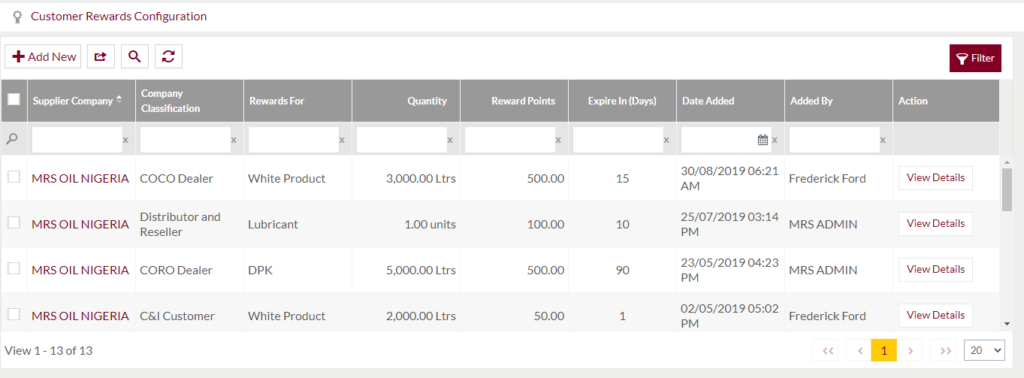Click the export share icon in toolbar
Viewport: 1024px width, 378px height.
click(101, 57)
